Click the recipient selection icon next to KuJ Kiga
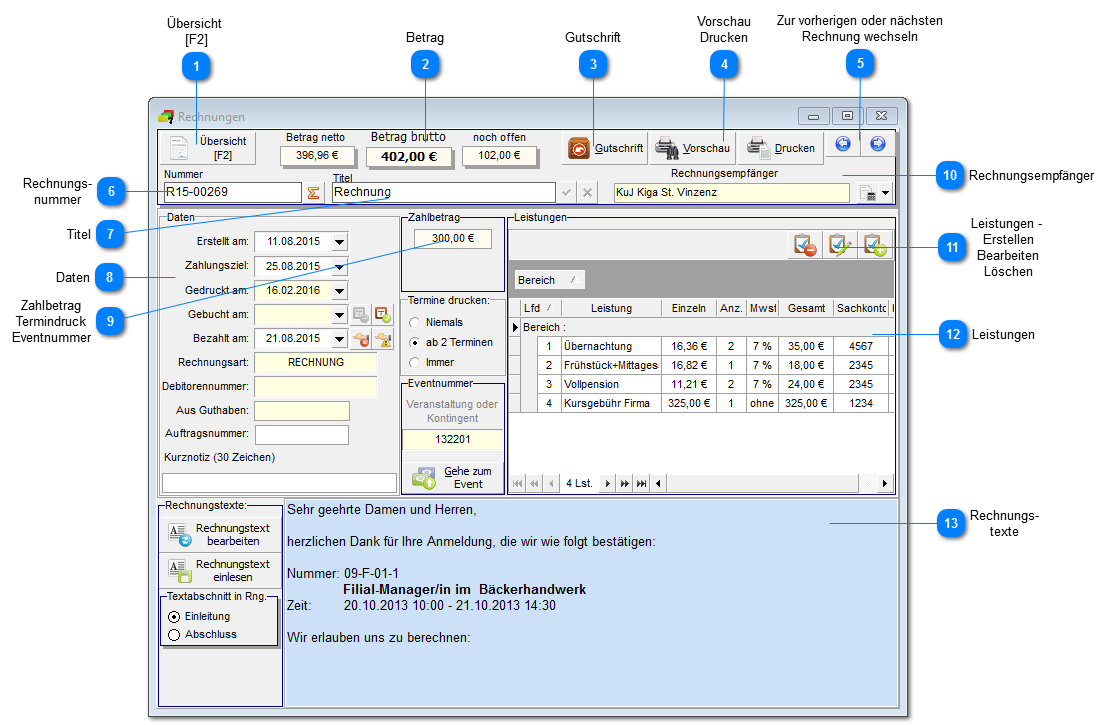This screenshot has height=725, width=1110. (x=868, y=193)
